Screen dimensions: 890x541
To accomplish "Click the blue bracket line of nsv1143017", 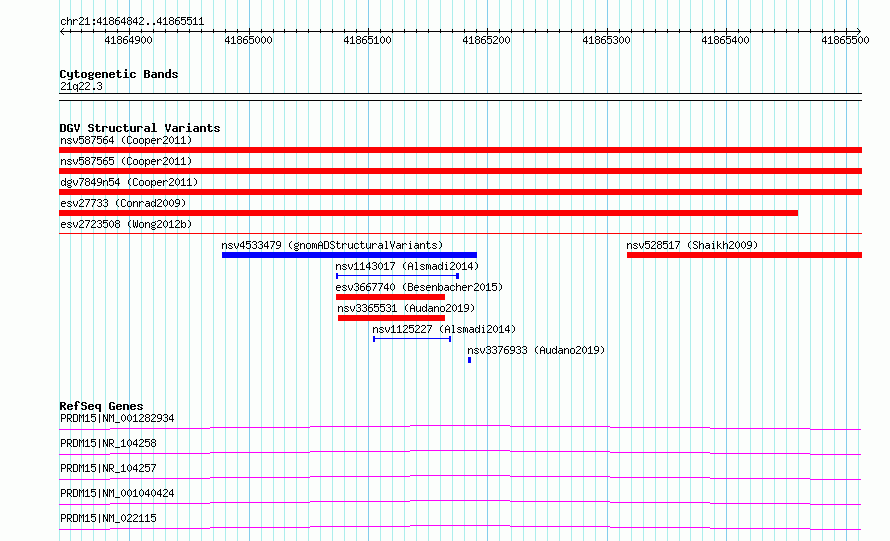I will (397, 276).
